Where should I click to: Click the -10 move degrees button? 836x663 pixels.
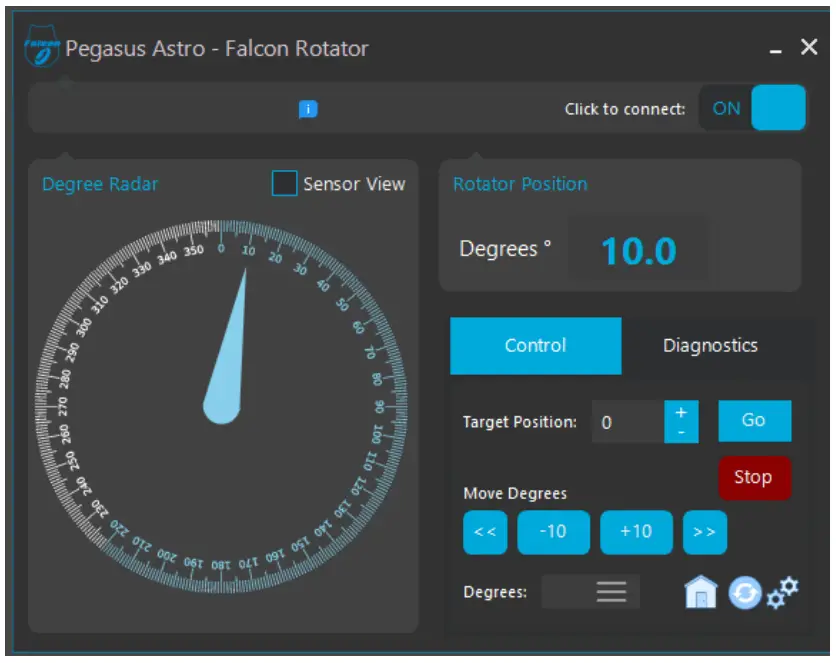pos(554,532)
